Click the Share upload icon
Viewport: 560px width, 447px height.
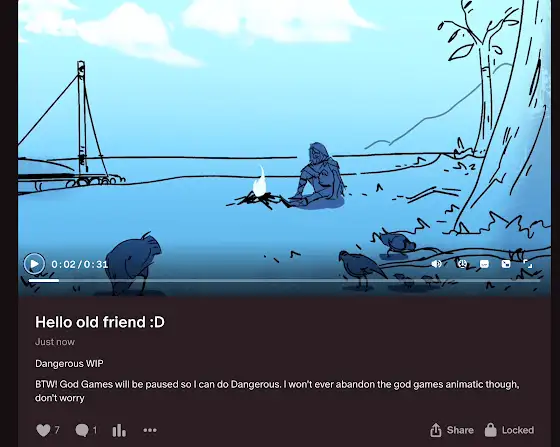[x=436, y=430]
